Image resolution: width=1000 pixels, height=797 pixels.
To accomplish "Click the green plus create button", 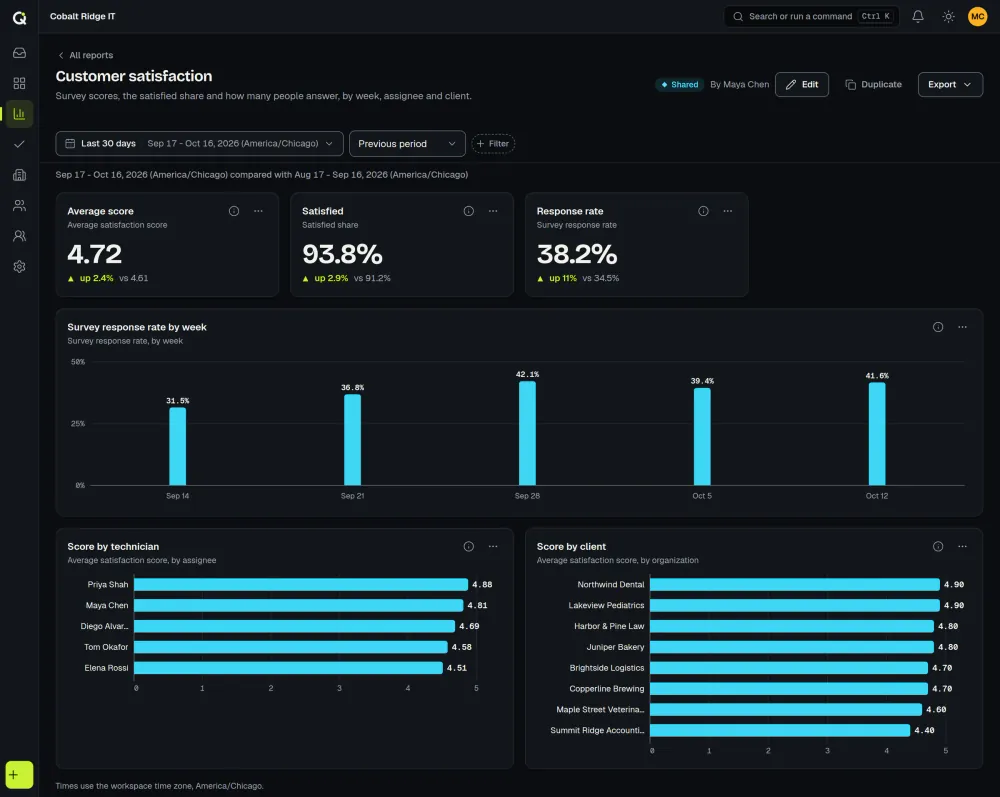I will pos(19,775).
